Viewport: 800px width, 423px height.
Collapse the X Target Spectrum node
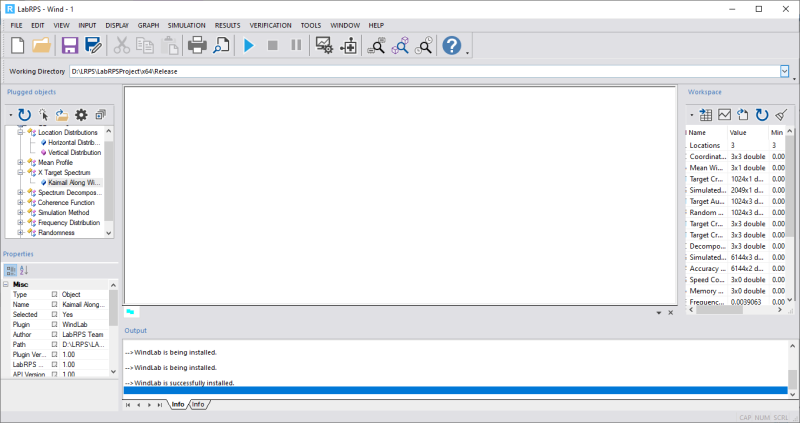21,172
